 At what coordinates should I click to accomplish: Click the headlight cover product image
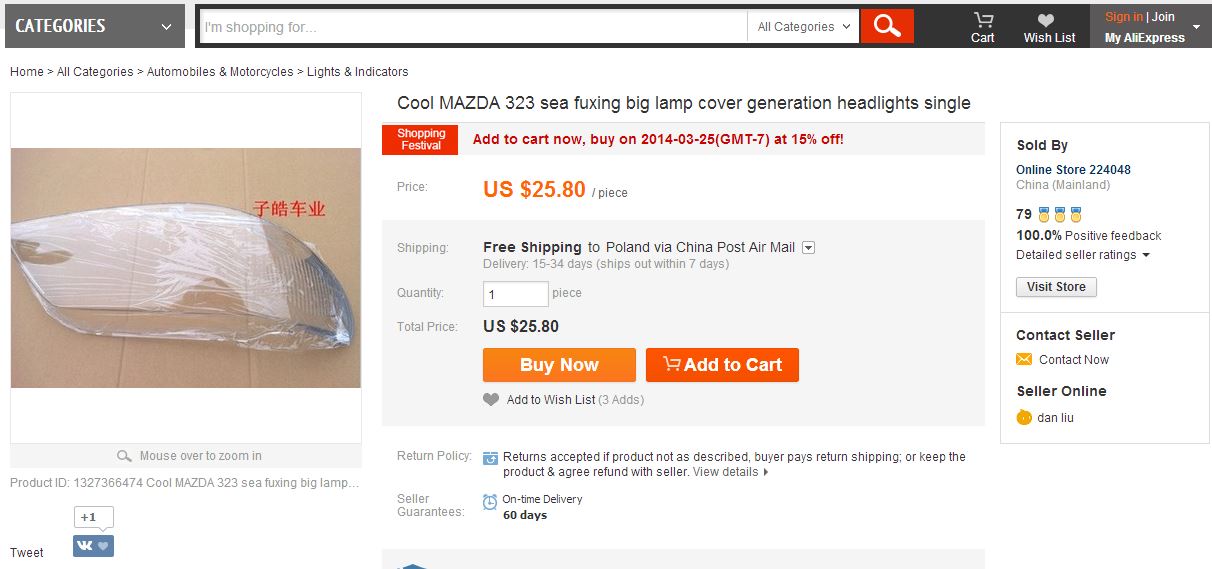click(186, 268)
